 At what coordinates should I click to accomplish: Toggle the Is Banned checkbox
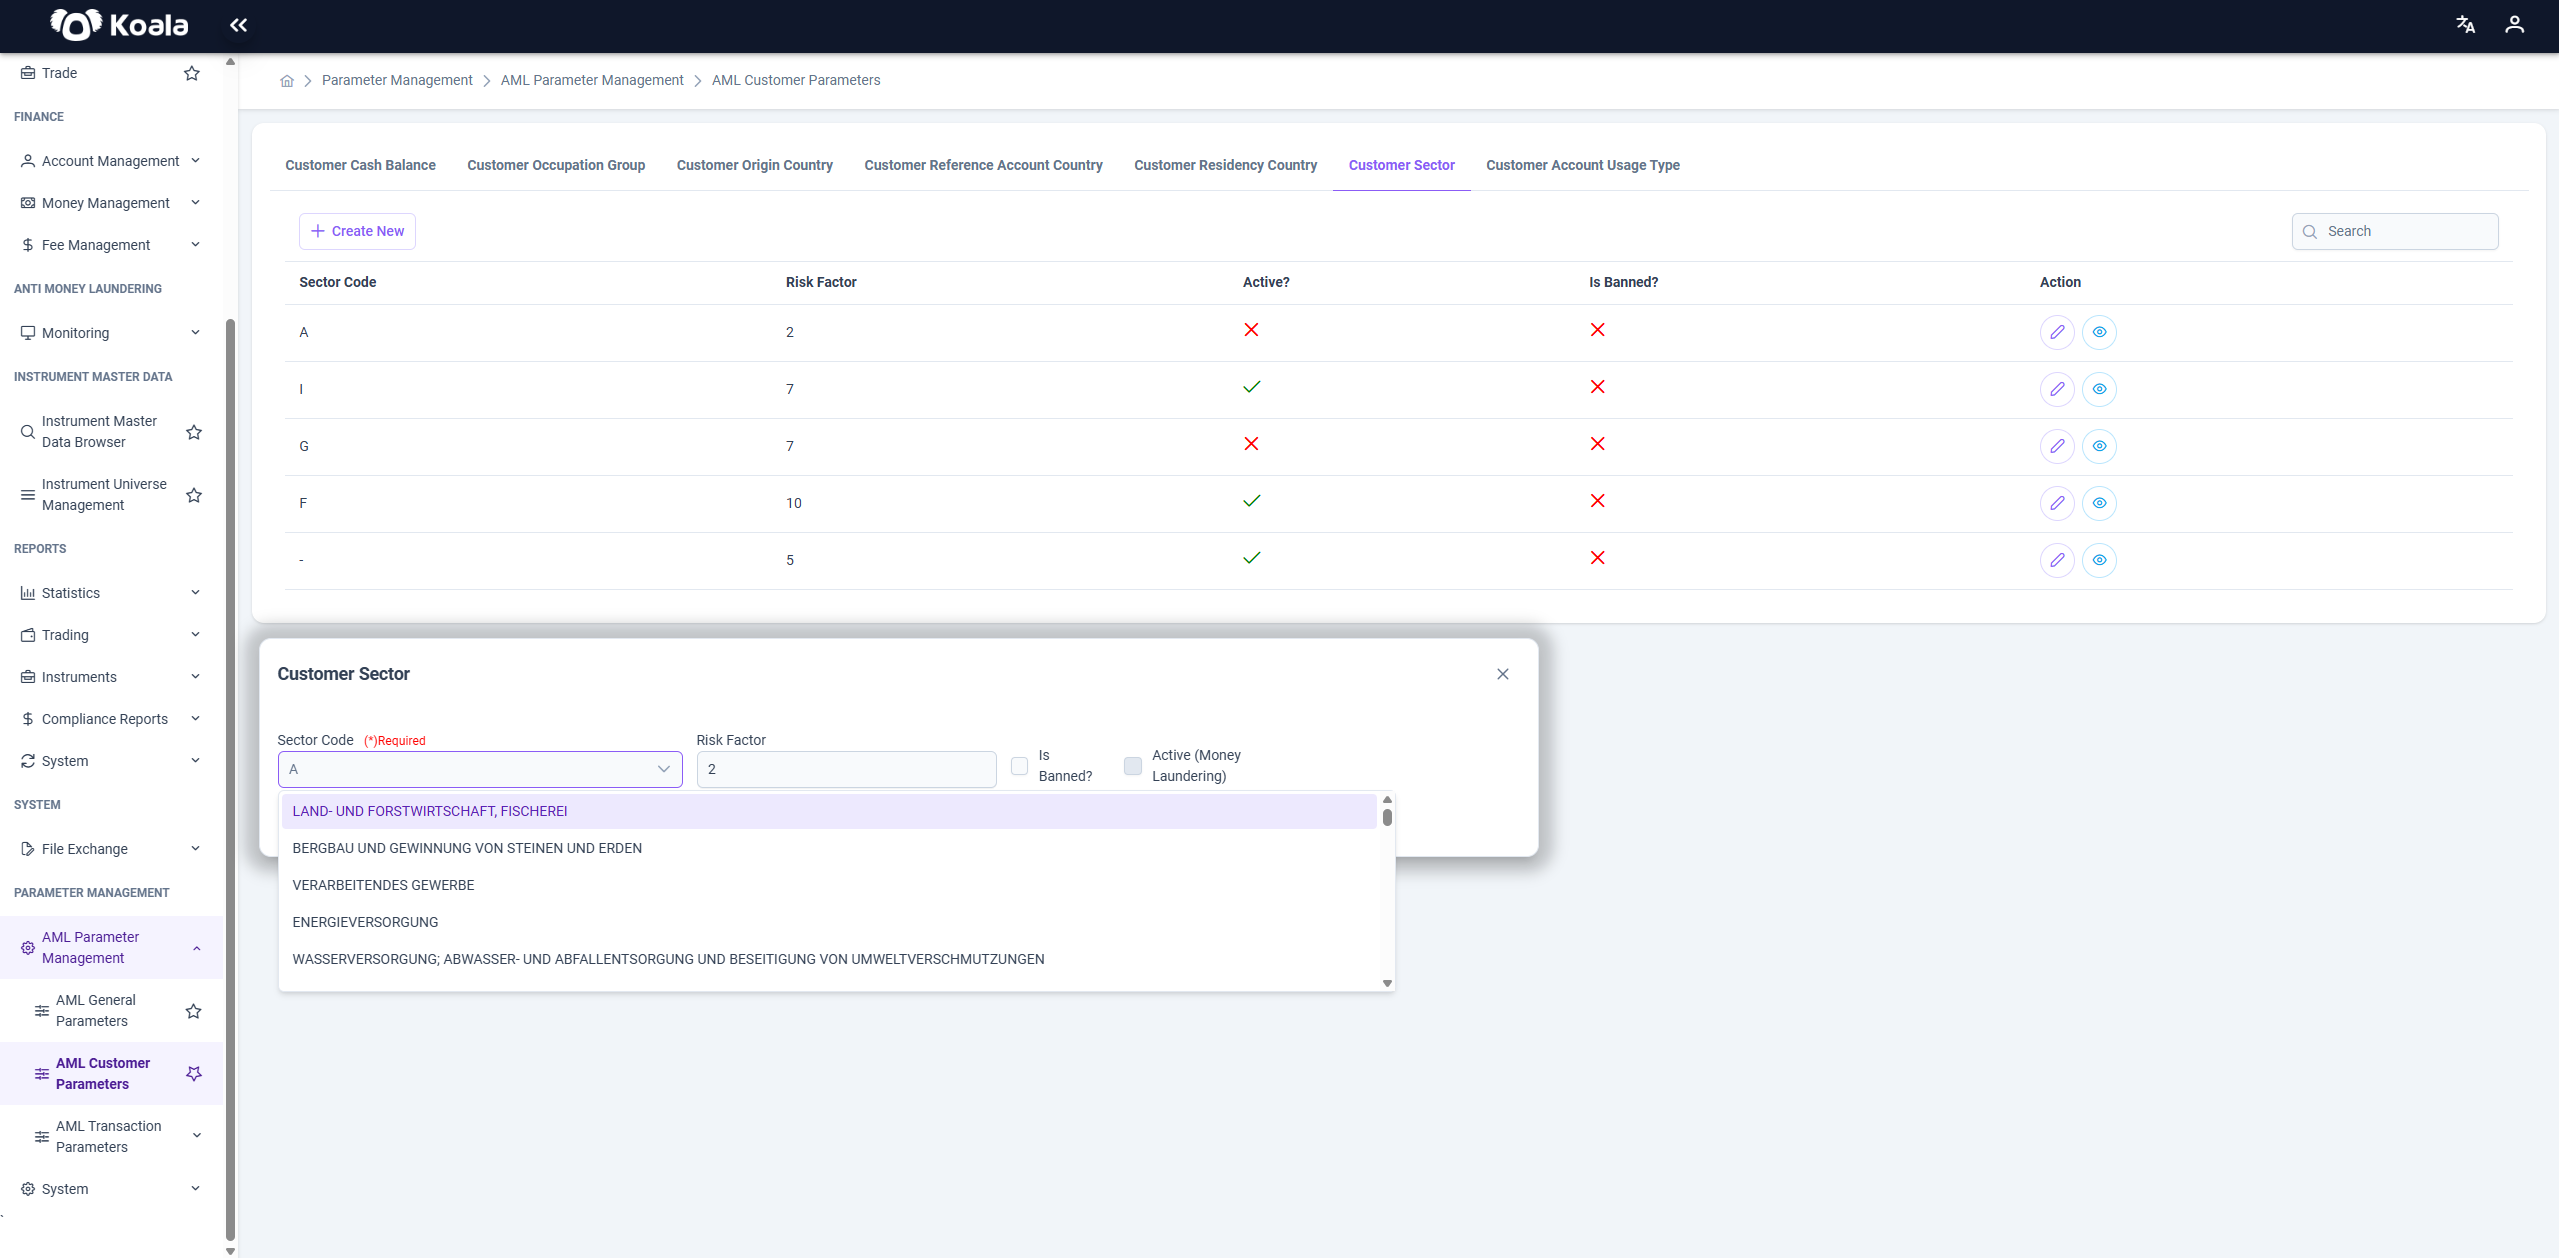pyautogui.click(x=1019, y=766)
